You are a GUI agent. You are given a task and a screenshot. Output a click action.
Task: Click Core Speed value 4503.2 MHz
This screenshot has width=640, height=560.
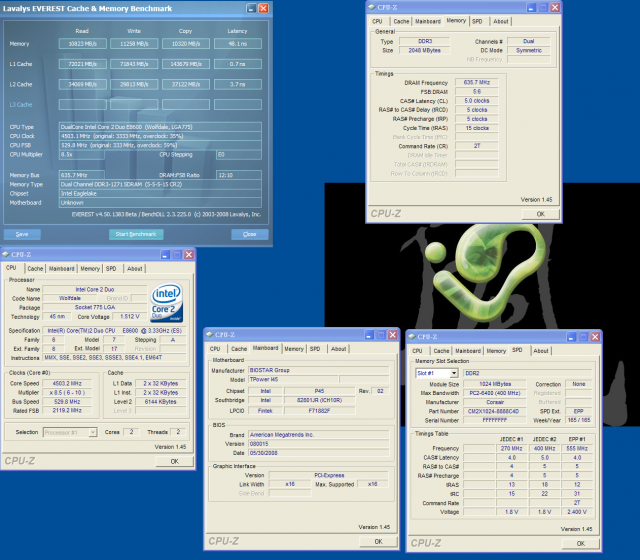[x=67, y=384]
